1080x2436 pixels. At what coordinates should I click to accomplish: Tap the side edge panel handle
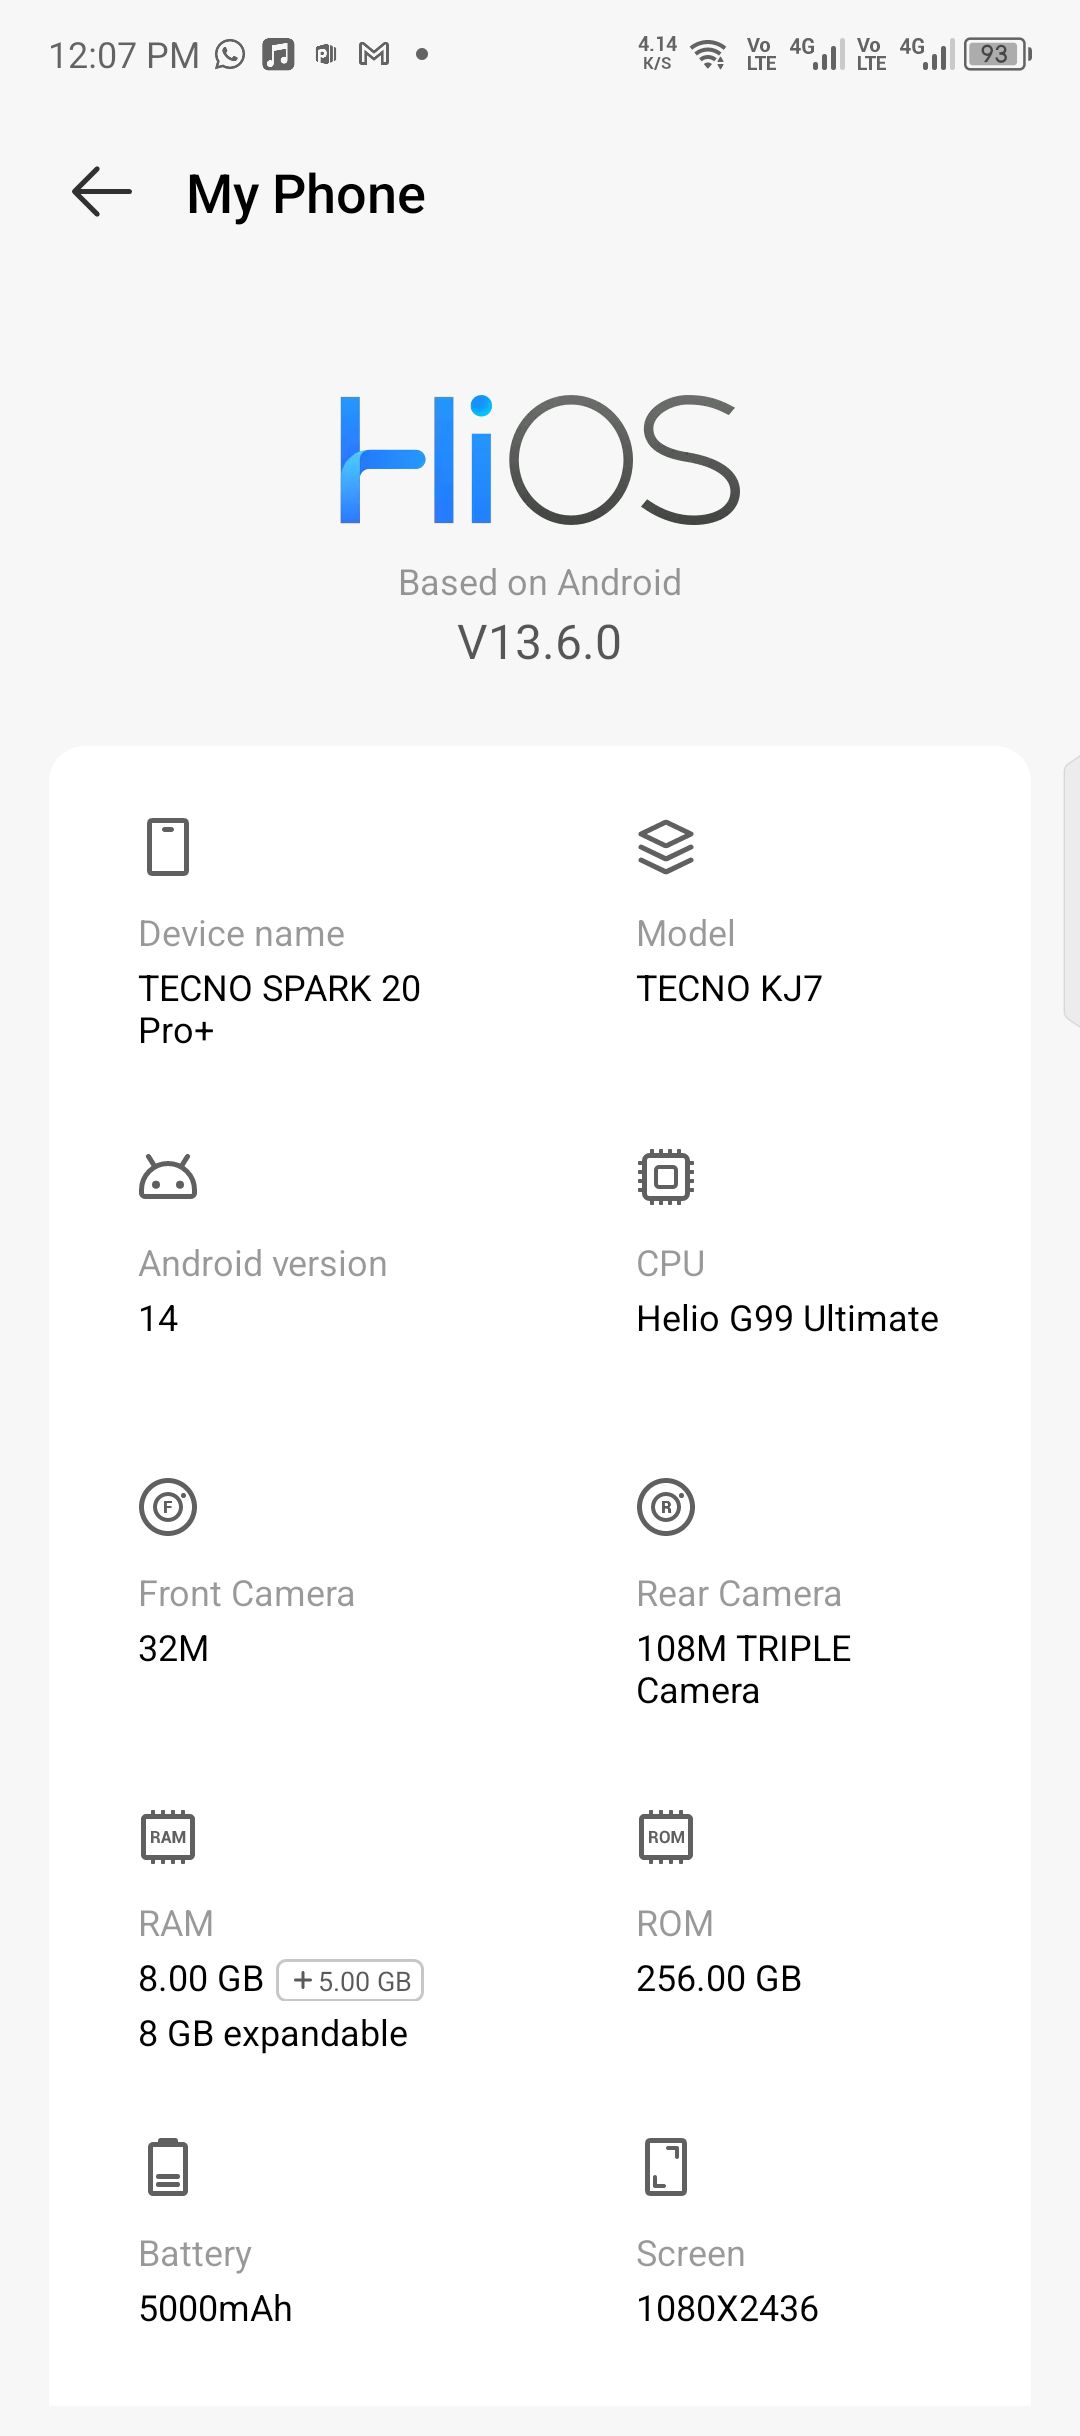click(1071, 890)
